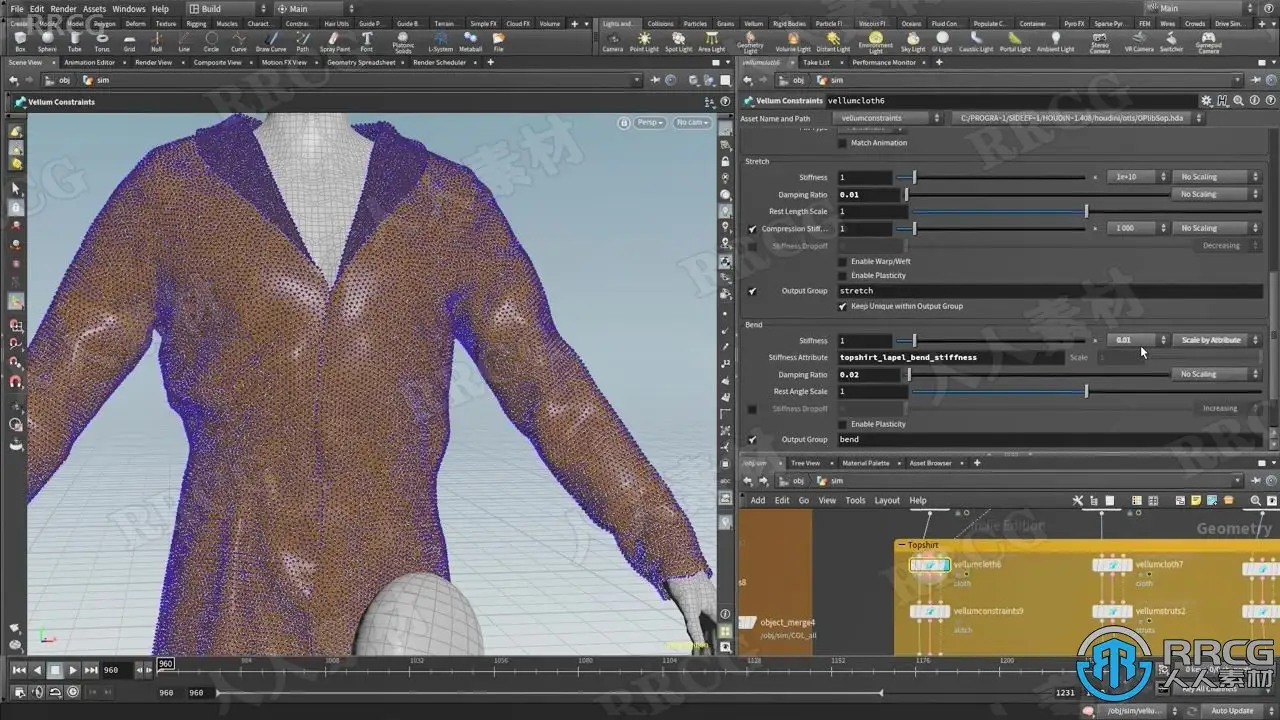The width and height of the screenshot is (1280, 720).
Task: Click the Sky Light shelf tool
Action: coord(913,41)
